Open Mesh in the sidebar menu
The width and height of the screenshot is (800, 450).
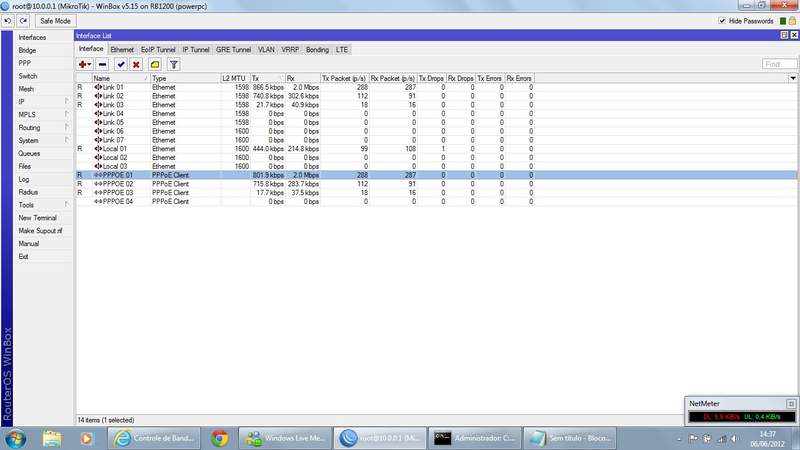click(26, 89)
